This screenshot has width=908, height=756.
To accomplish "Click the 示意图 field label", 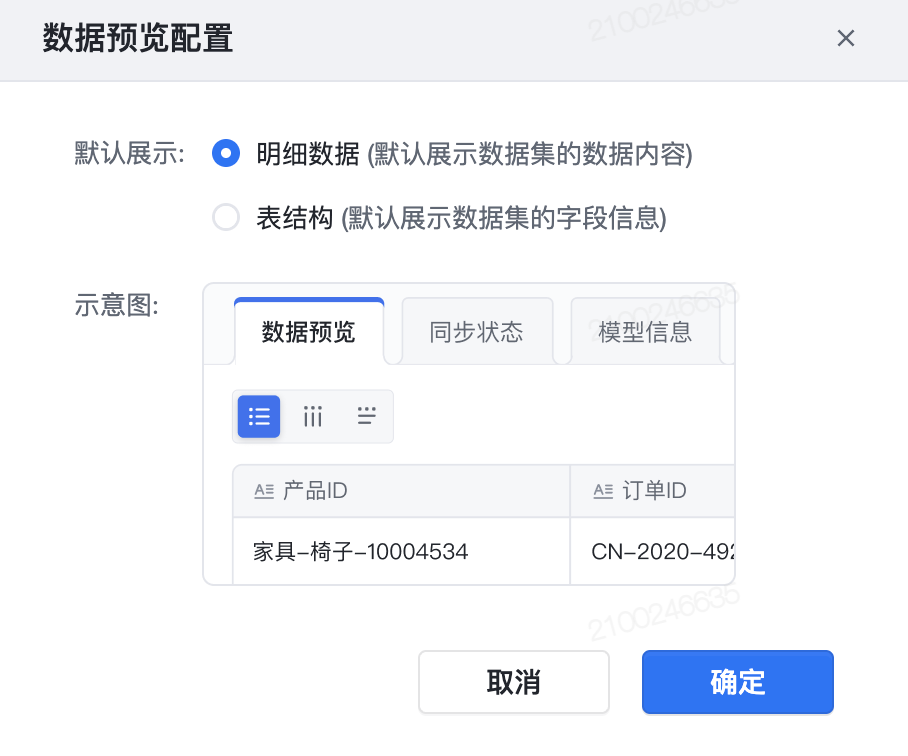I will pyautogui.click(x=117, y=305).
